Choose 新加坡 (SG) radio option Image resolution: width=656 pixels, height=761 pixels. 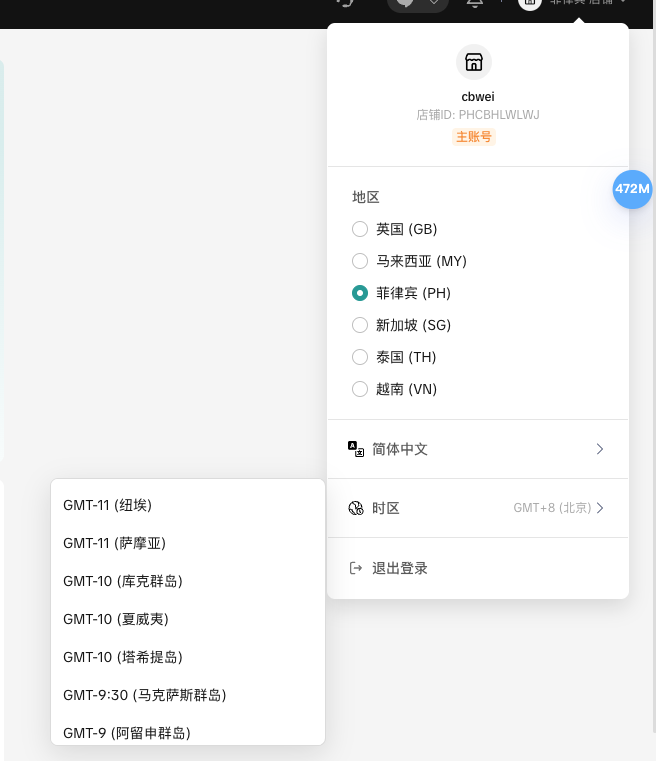tap(360, 325)
